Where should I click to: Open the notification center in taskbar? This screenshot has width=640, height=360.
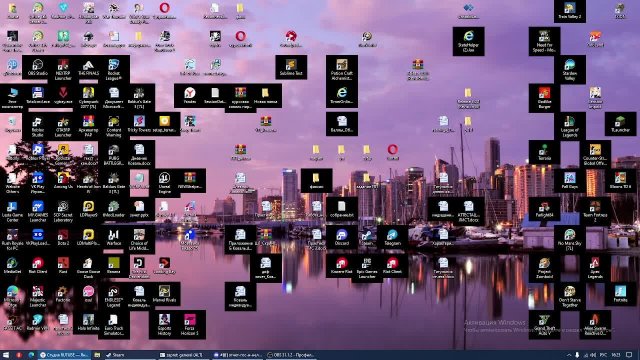pos(629,355)
